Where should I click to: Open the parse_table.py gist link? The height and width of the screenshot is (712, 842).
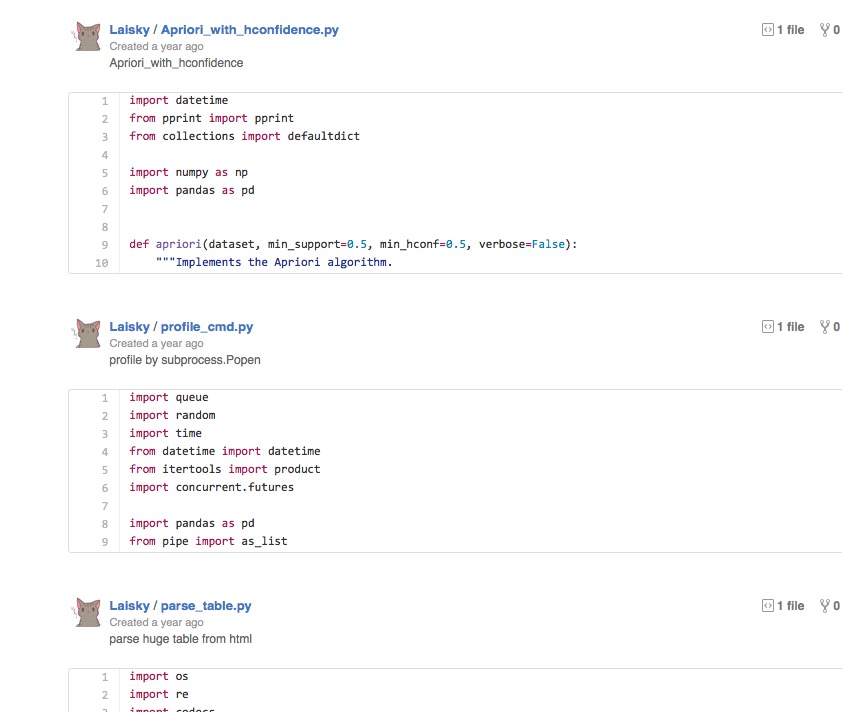(x=206, y=606)
